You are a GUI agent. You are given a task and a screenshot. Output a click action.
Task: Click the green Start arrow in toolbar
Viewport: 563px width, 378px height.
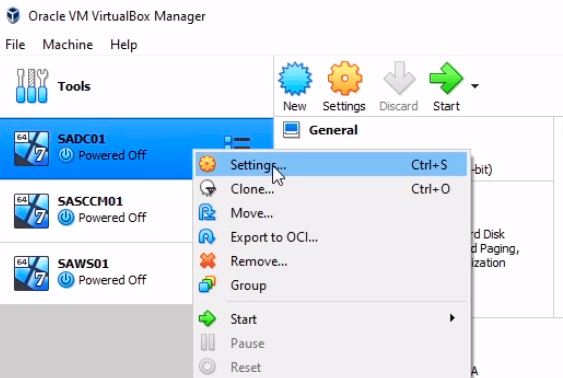[x=446, y=78]
